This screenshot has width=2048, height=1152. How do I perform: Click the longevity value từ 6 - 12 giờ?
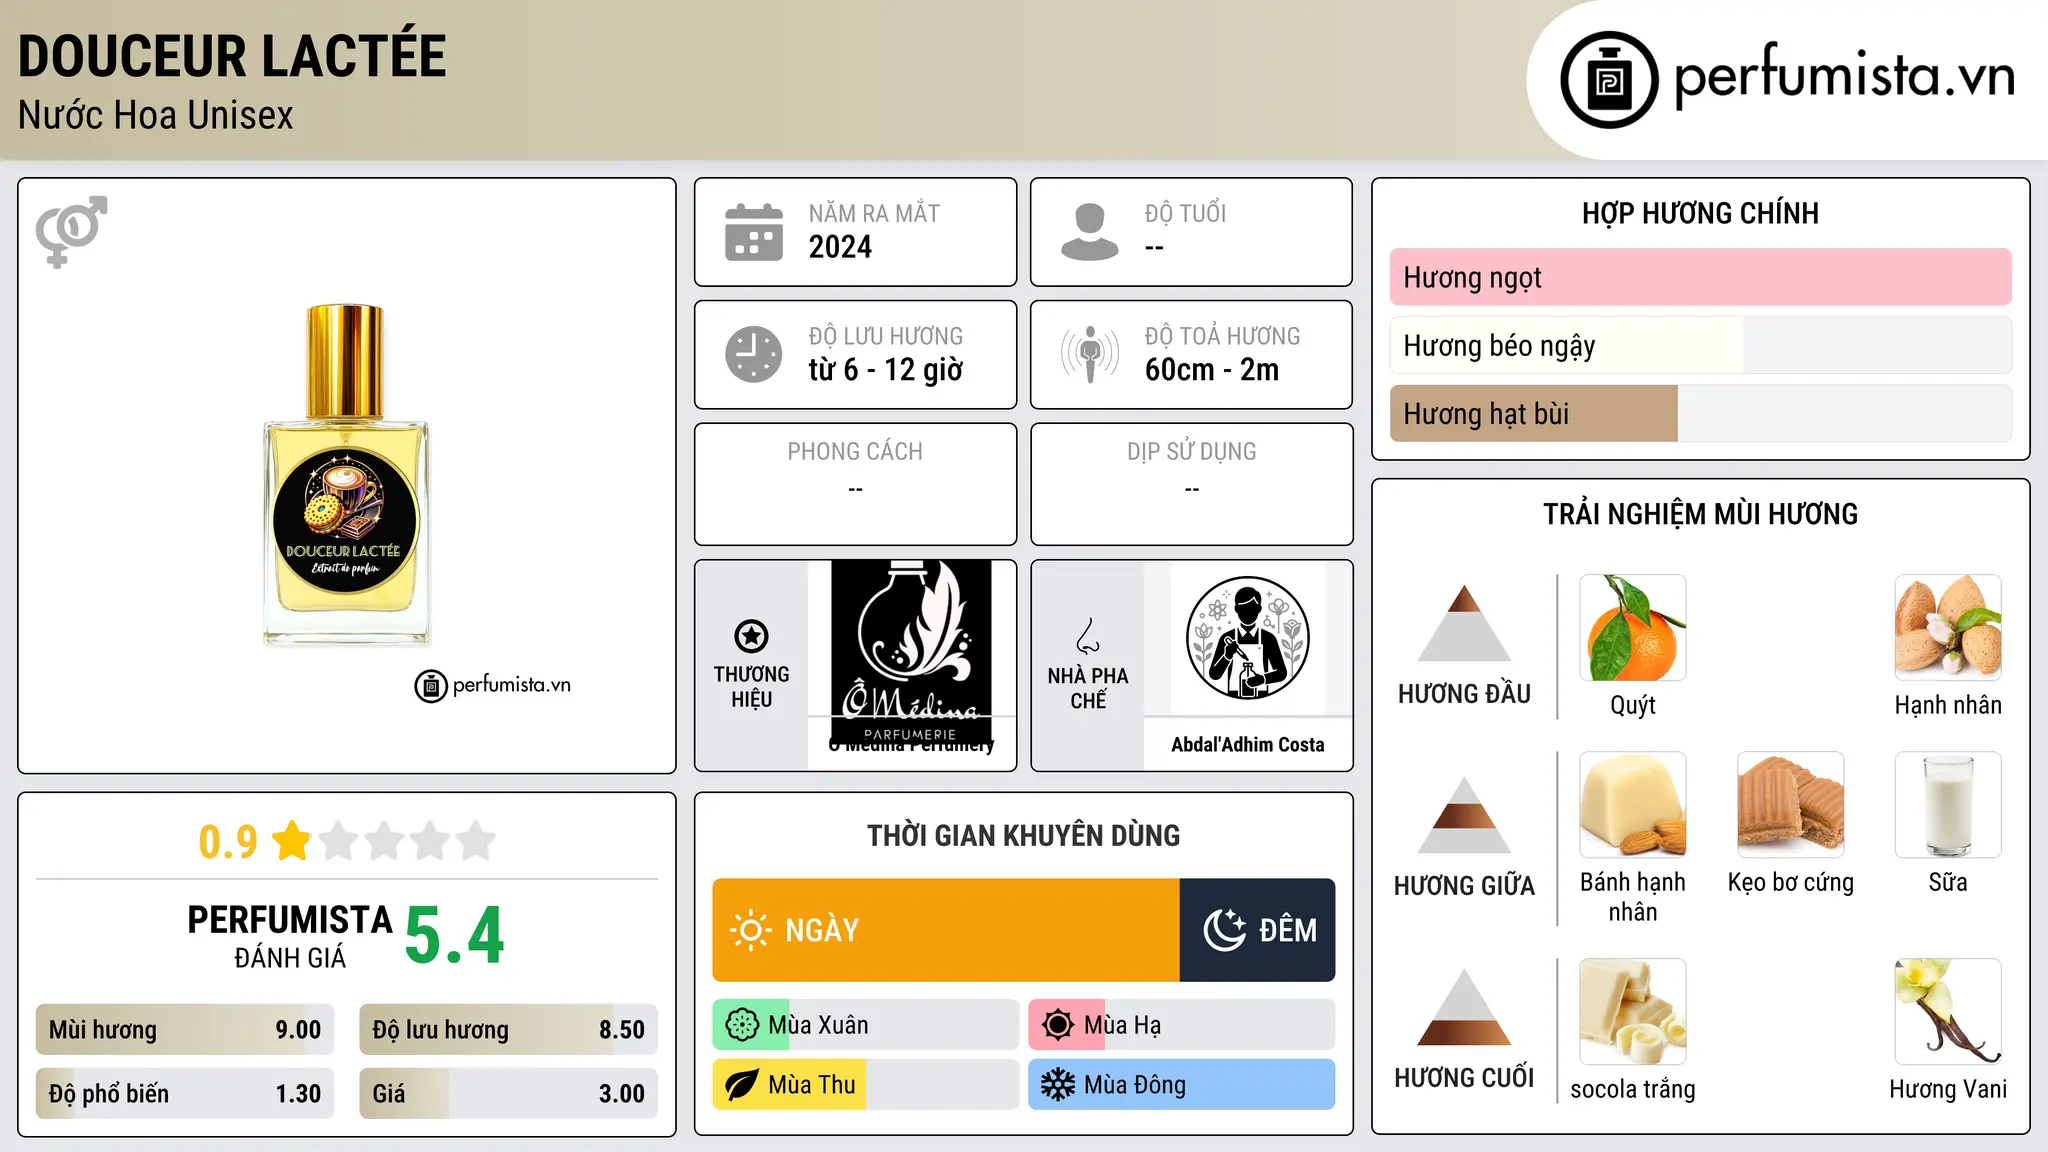pyautogui.click(x=885, y=370)
